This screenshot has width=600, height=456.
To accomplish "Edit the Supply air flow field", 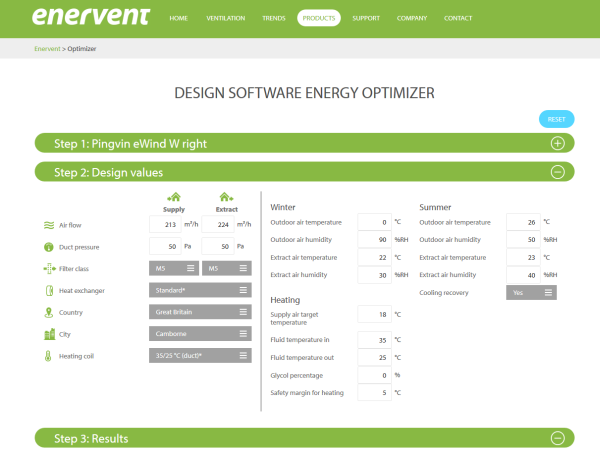I will (165, 224).
